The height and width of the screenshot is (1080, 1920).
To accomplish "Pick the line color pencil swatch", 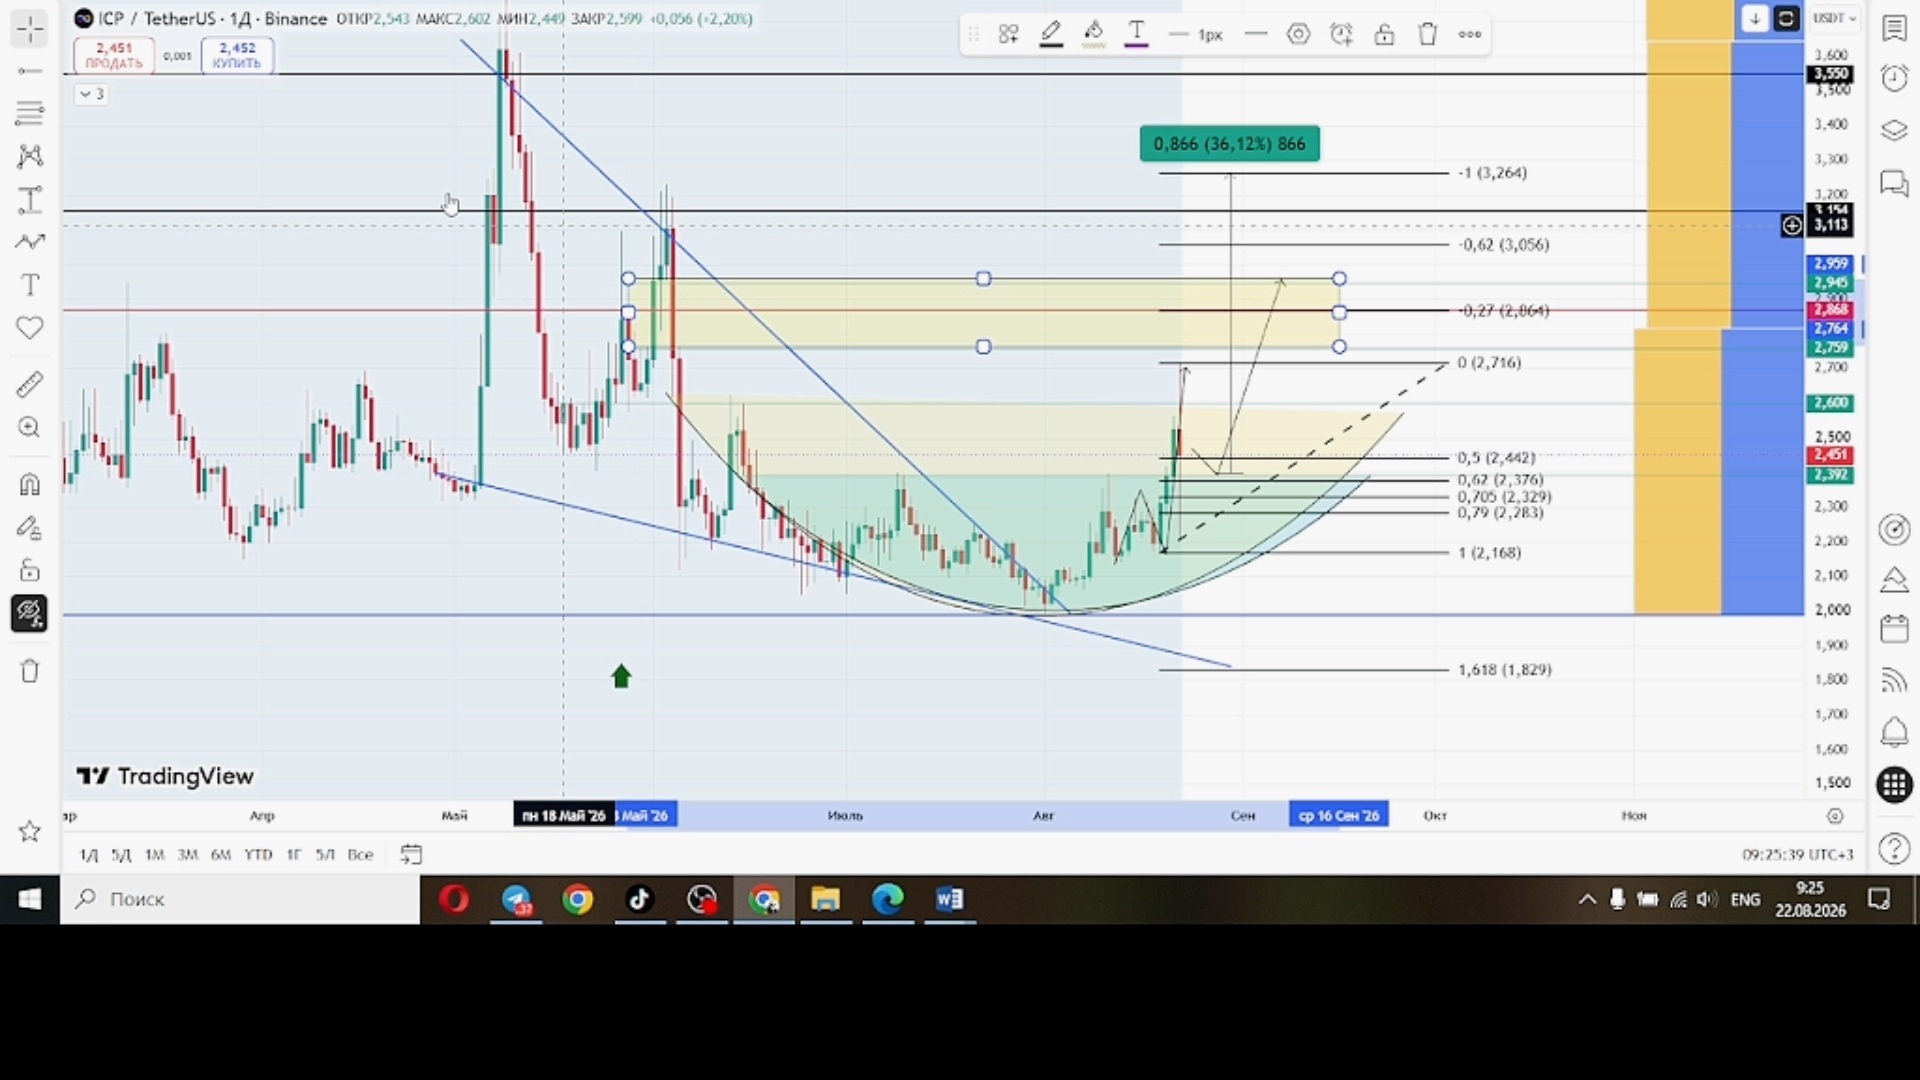I will pos(1051,34).
